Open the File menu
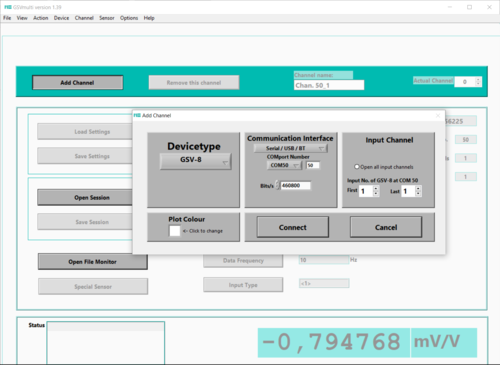 click(x=7, y=18)
